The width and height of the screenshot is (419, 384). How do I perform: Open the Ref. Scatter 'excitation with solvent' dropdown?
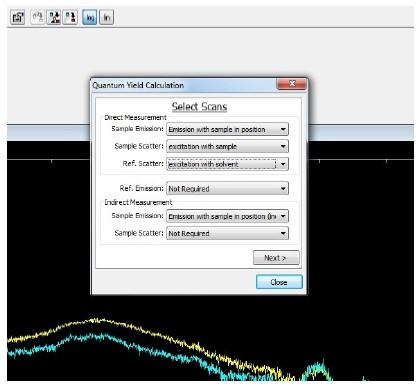[227, 164]
